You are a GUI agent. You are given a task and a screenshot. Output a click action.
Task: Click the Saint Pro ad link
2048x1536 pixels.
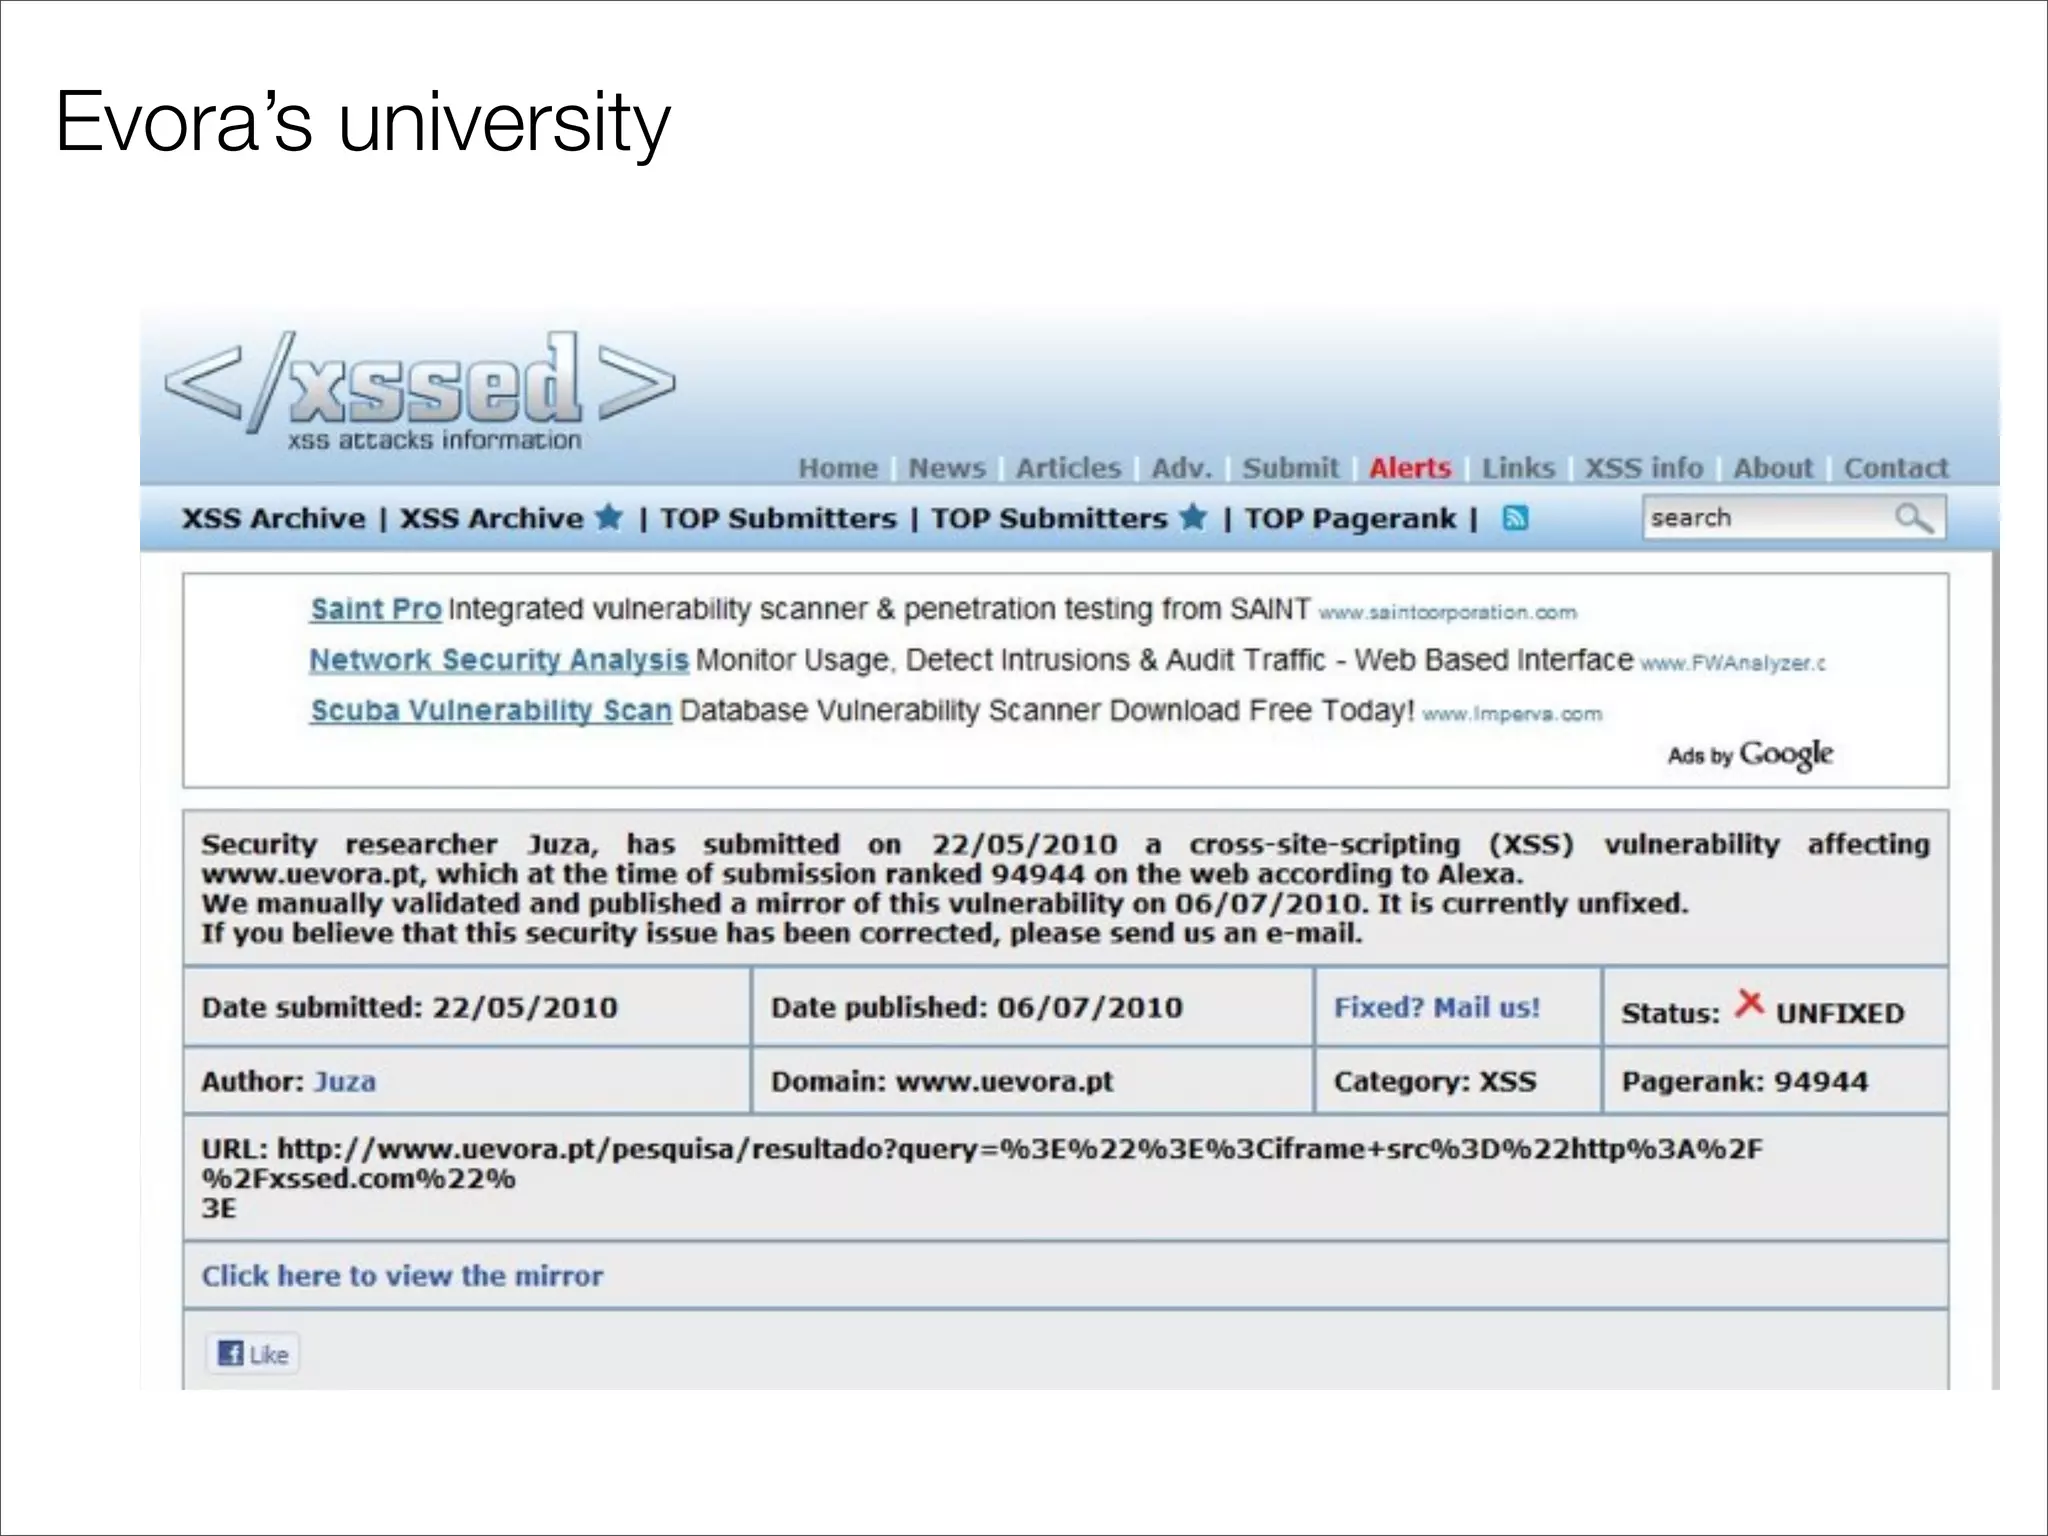[375, 609]
